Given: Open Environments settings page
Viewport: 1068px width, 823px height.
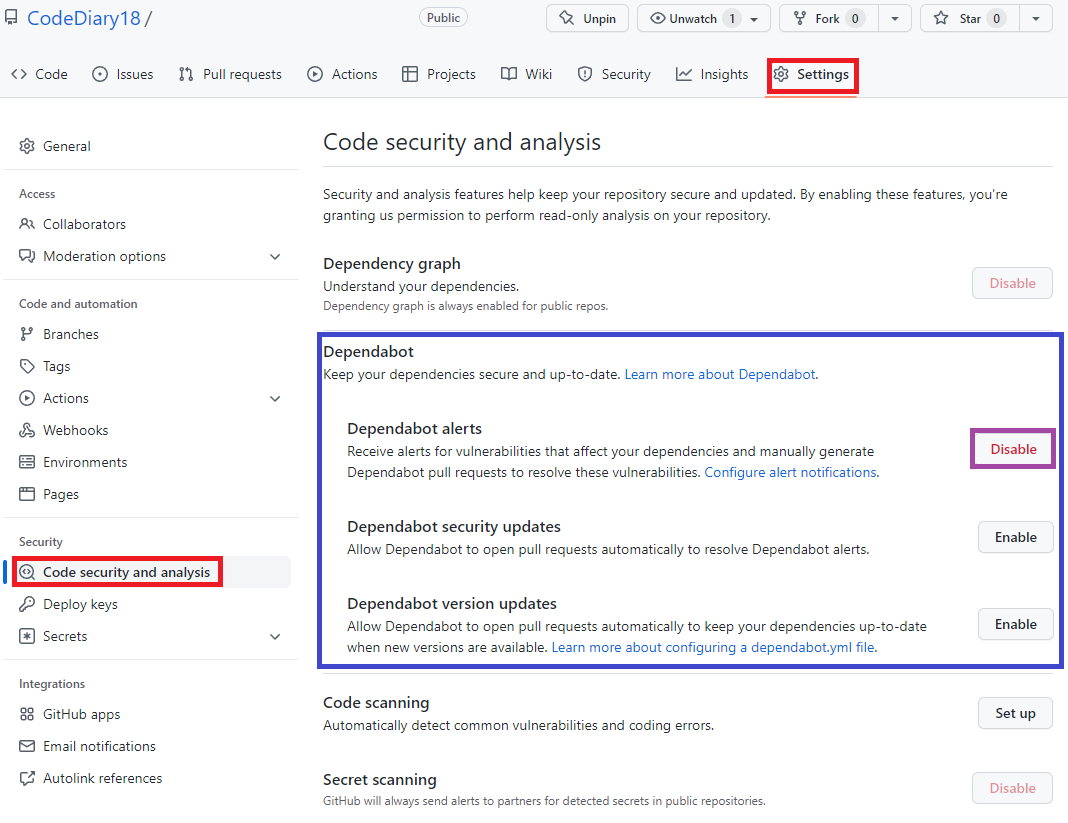Looking at the screenshot, I should [x=84, y=462].
